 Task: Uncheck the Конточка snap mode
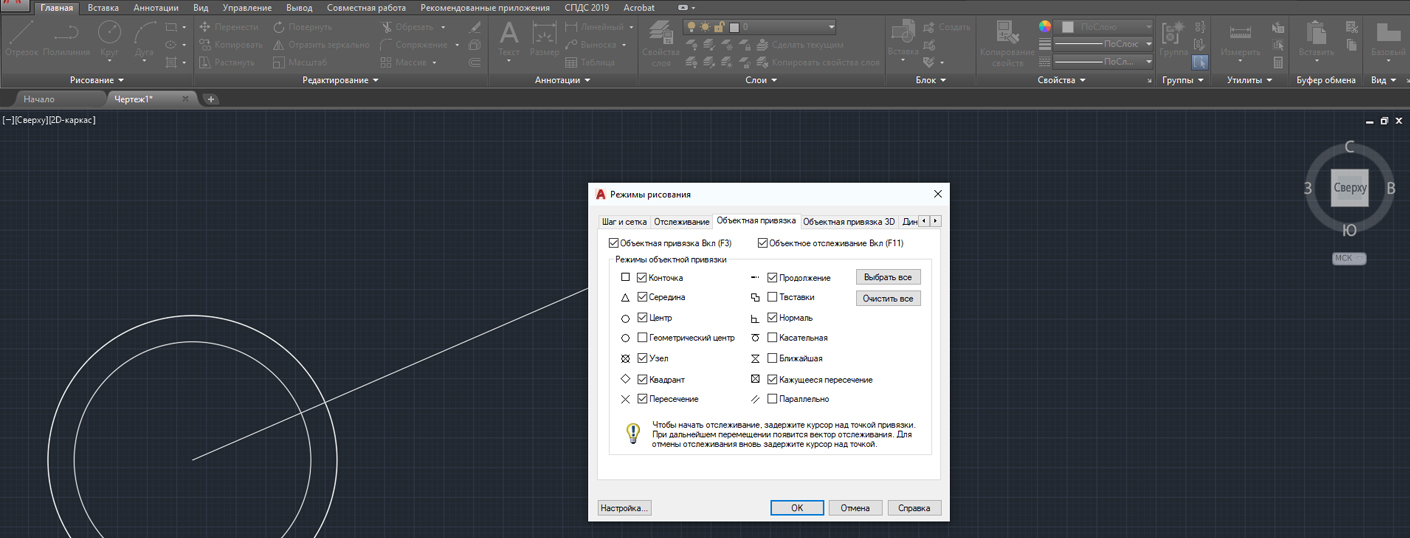point(642,277)
